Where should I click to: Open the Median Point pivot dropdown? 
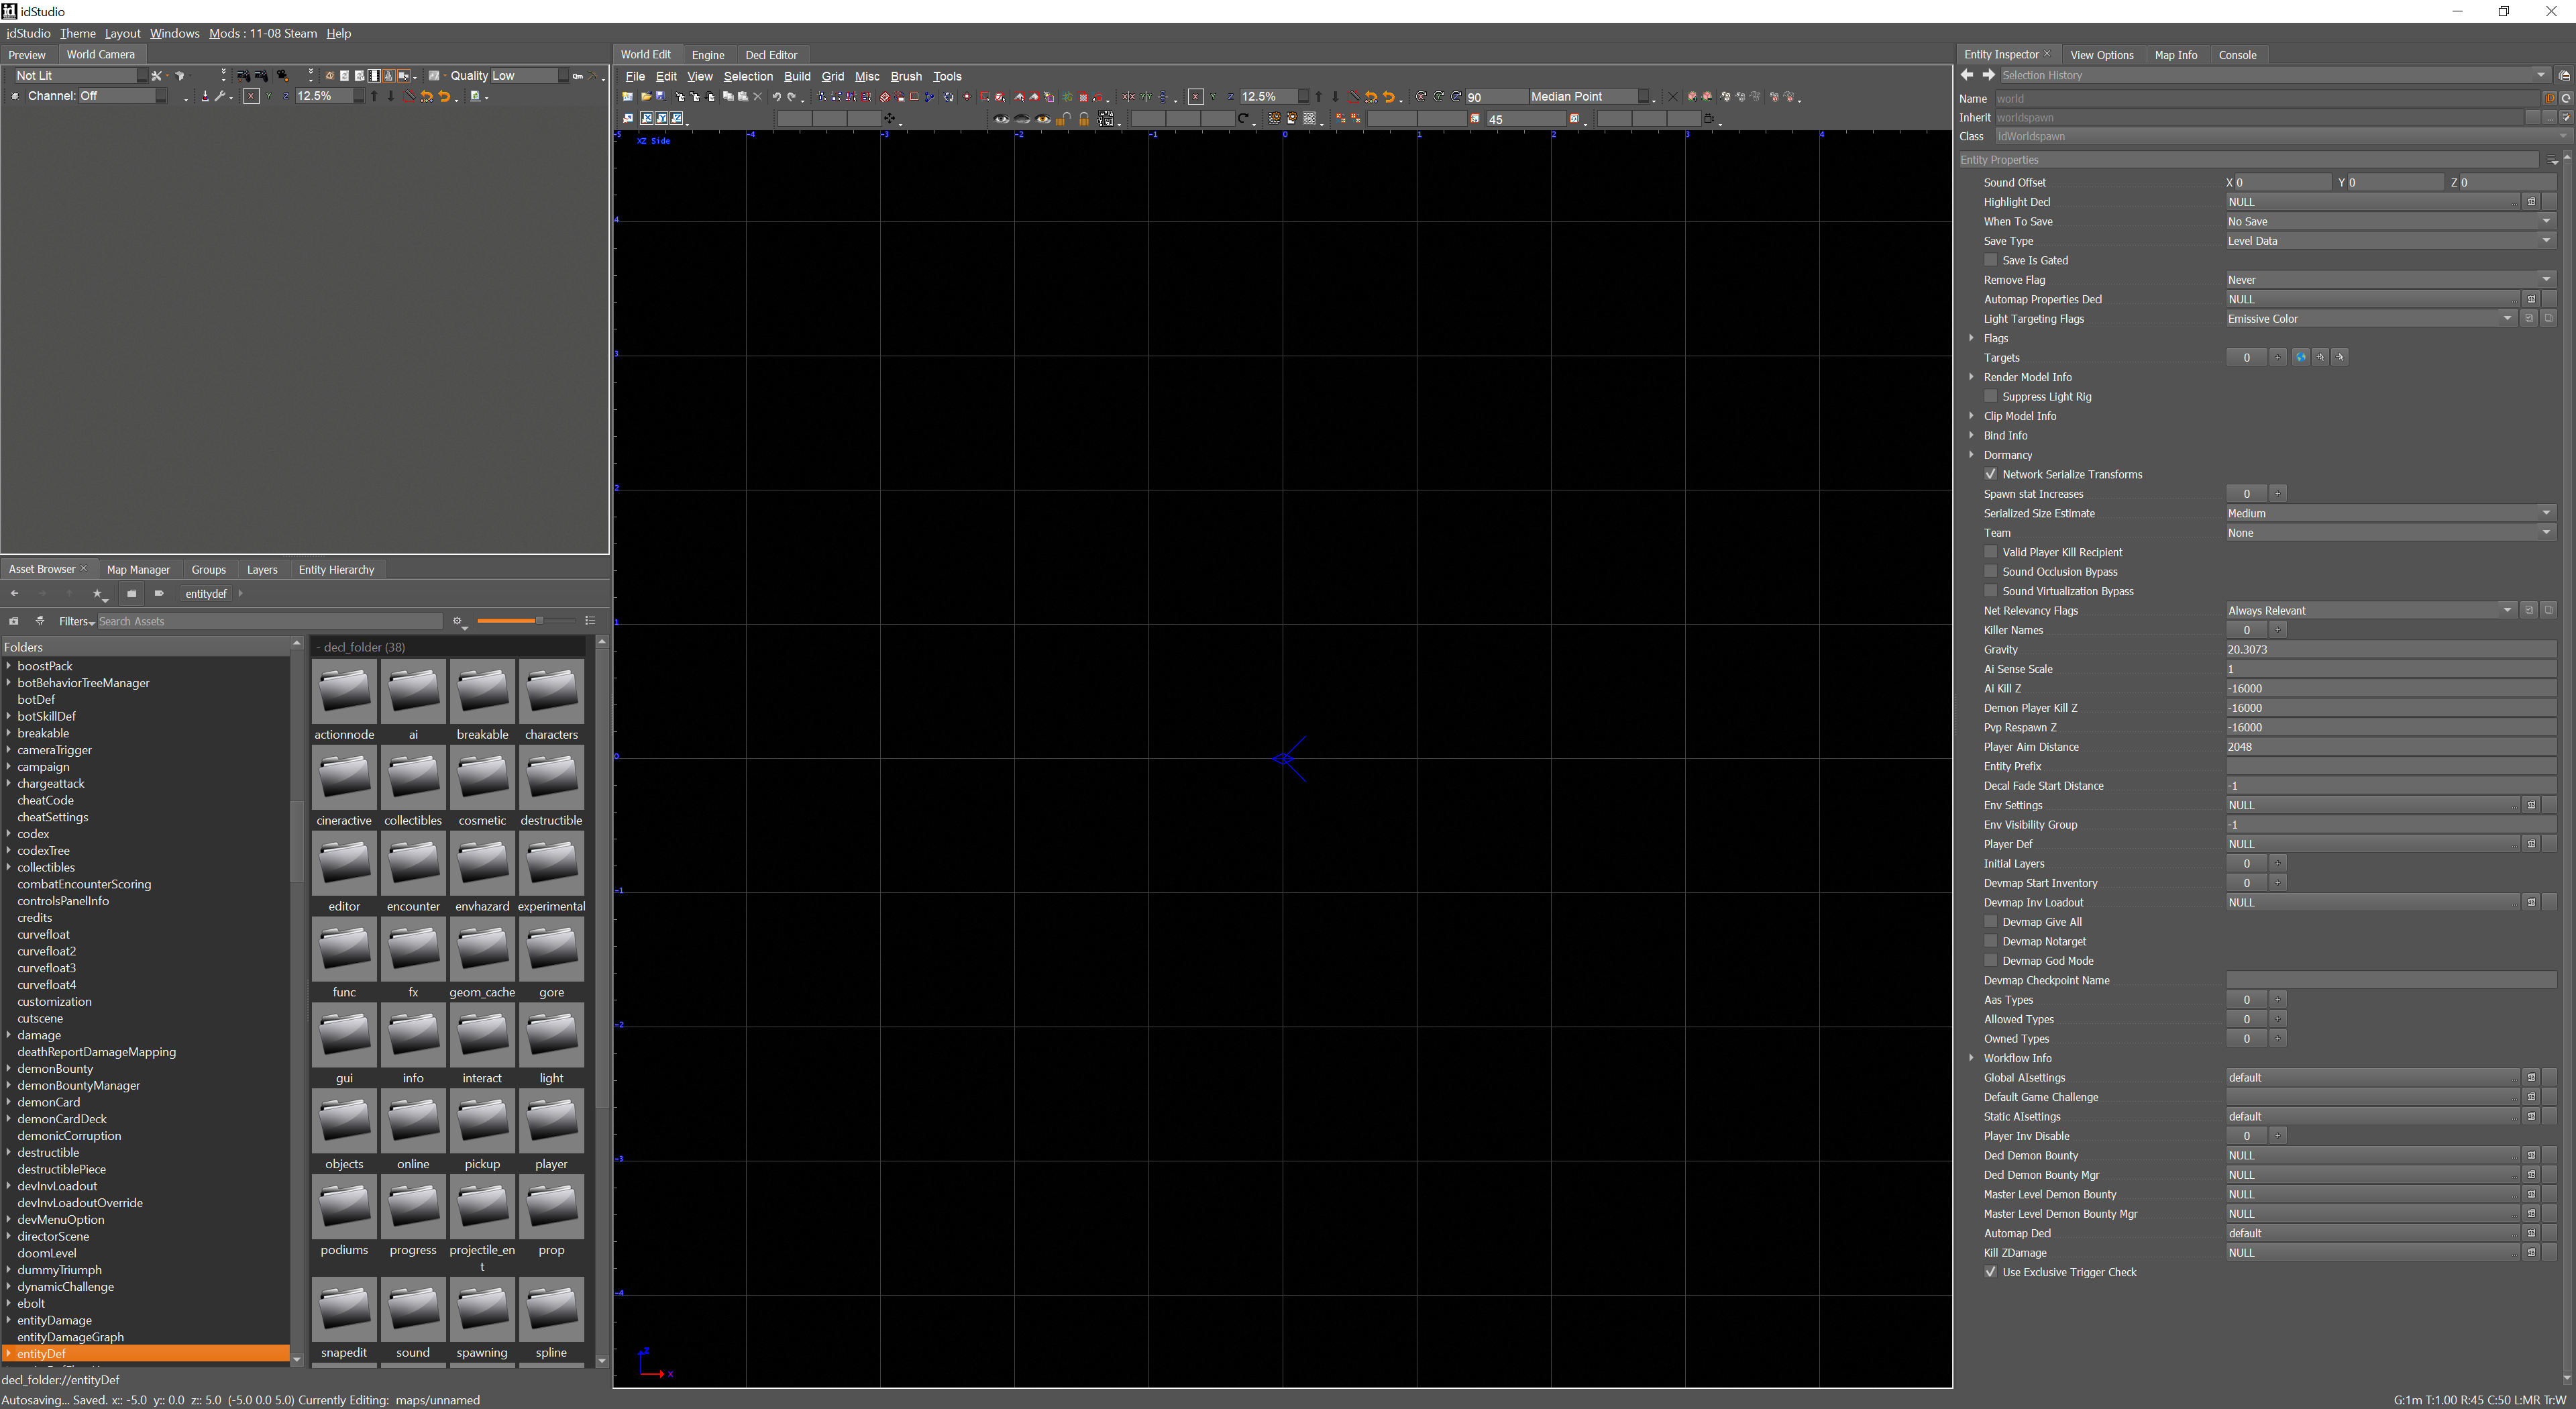pyautogui.click(x=1589, y=97)
